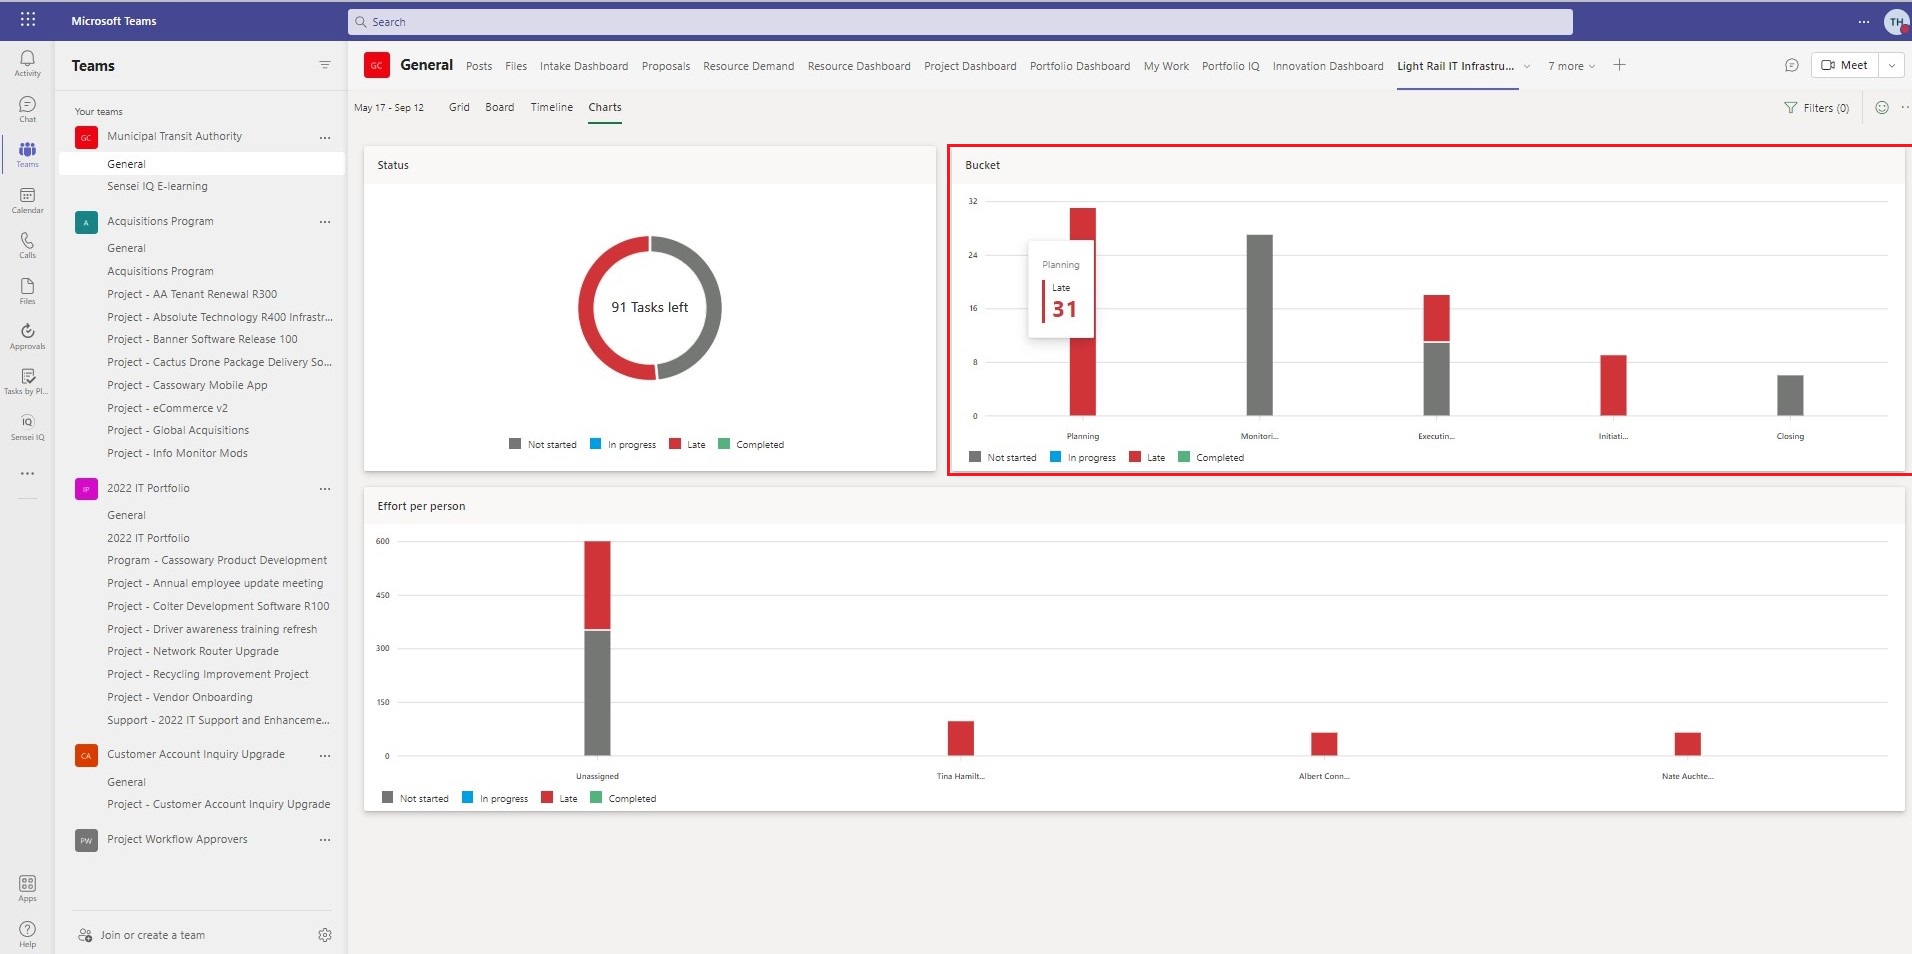Click Tina Hamilt... bar in Effort chart

tap(960, 738)
